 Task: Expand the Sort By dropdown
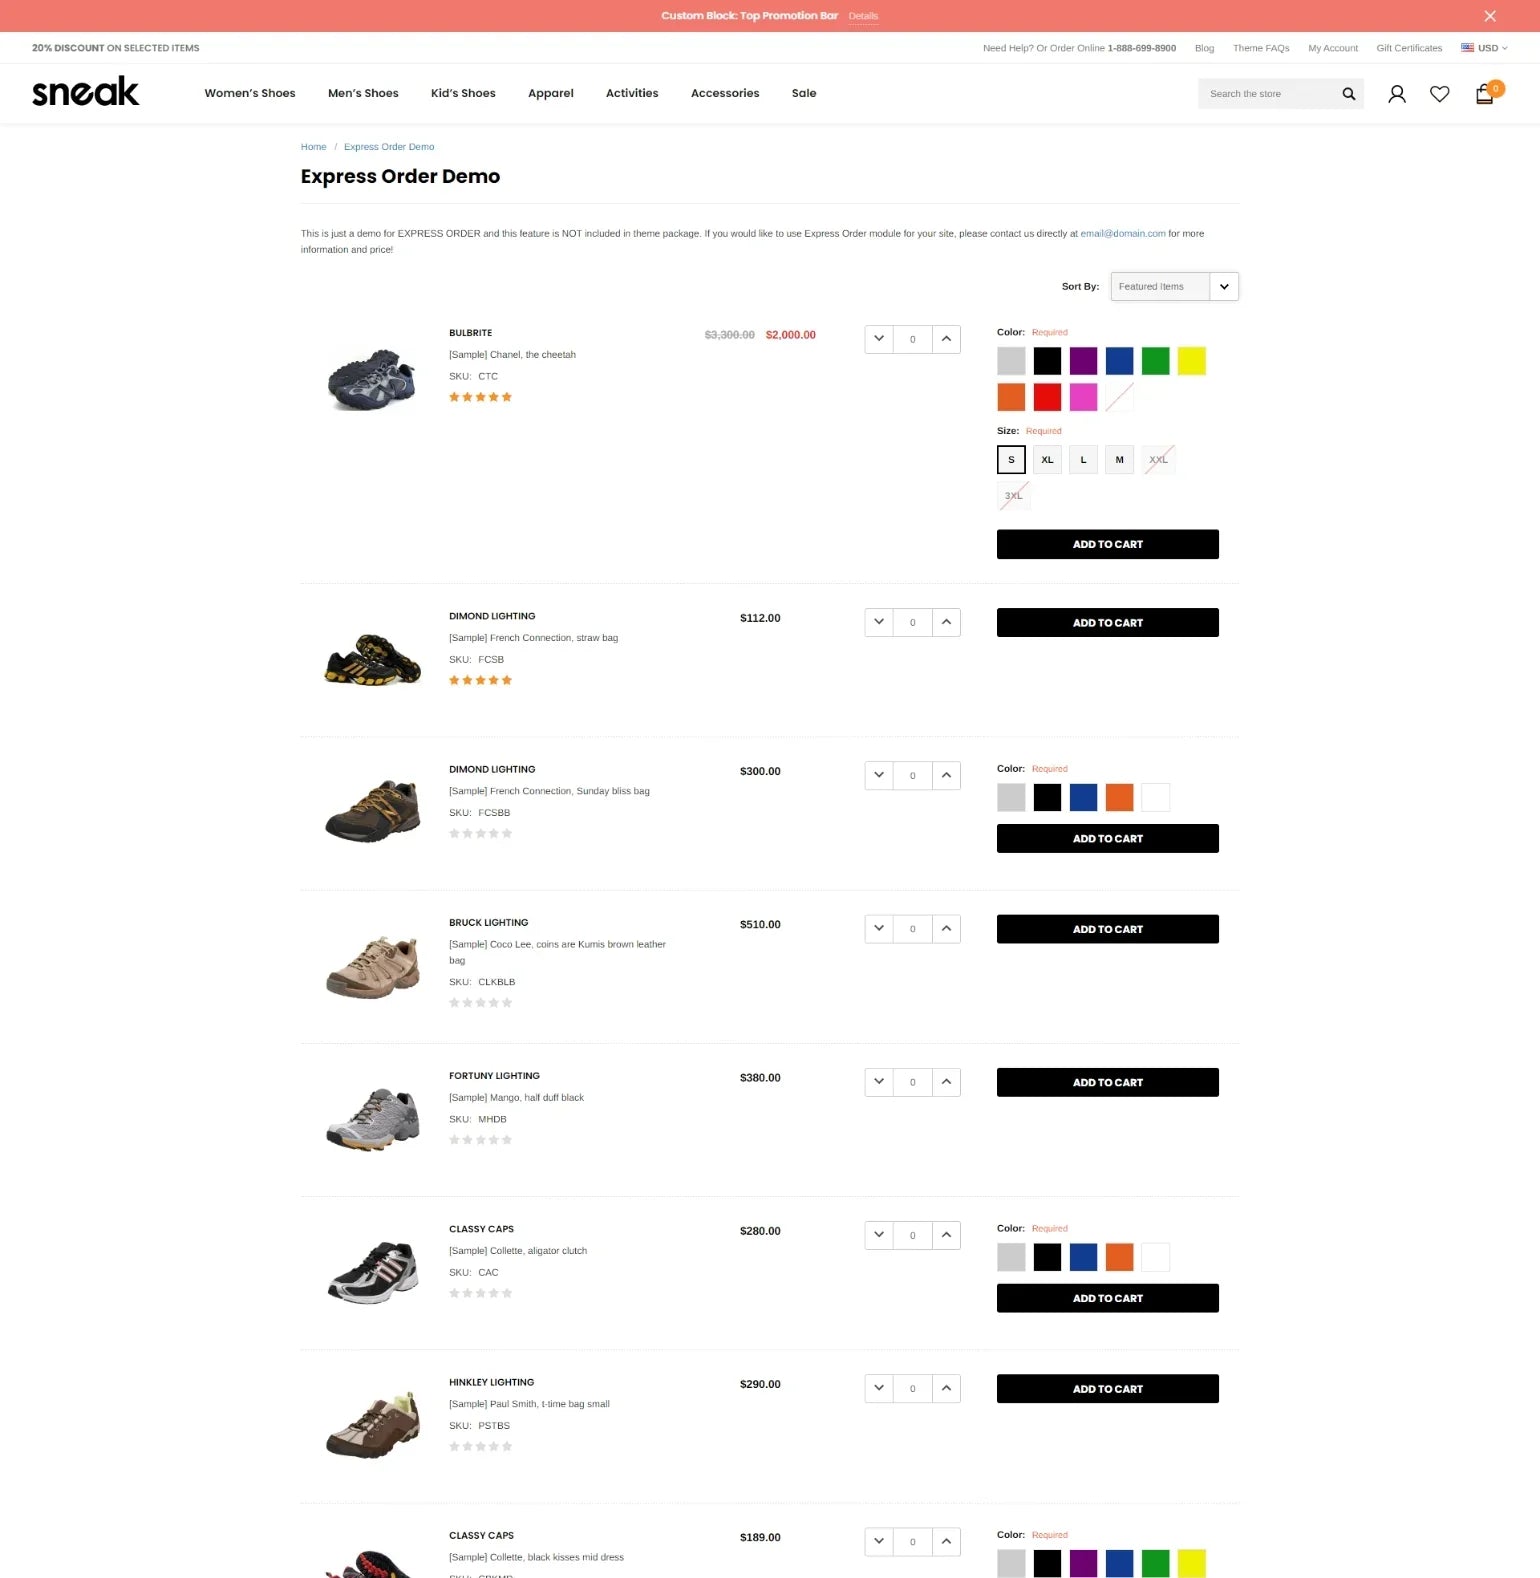(1174, 287)
